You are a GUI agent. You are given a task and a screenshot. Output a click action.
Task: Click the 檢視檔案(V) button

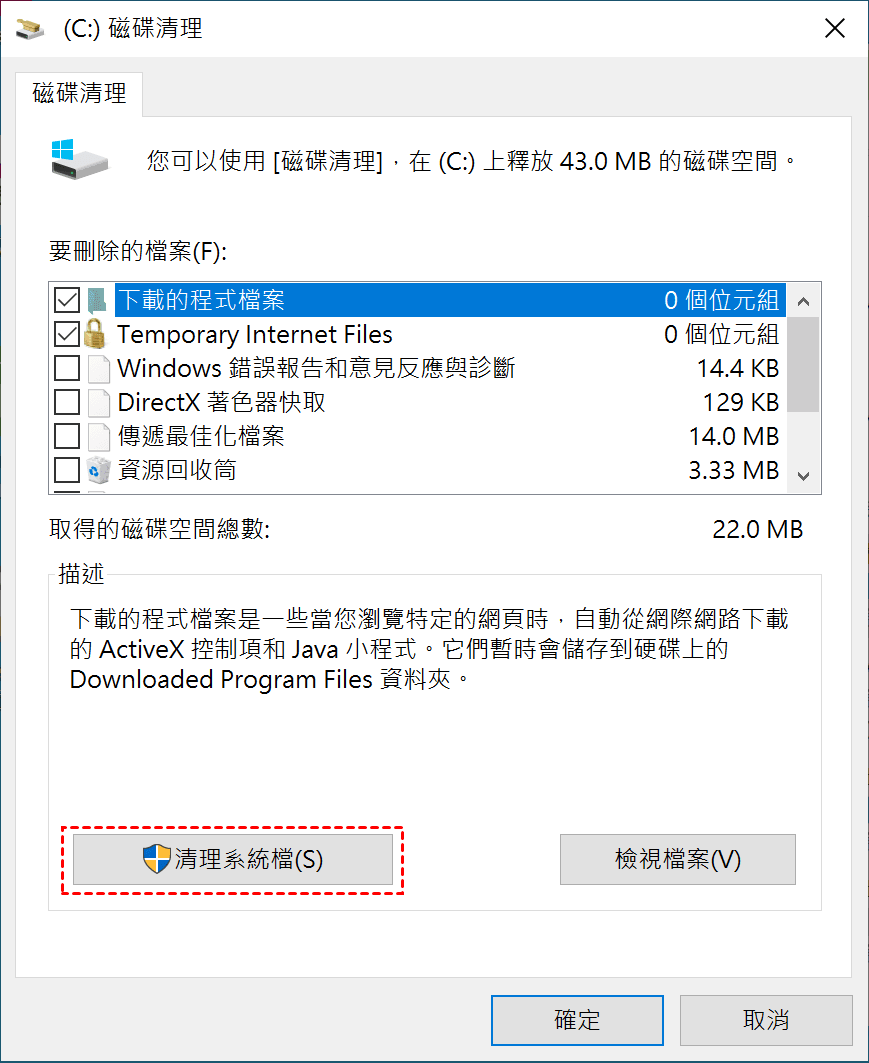(677, 860)
